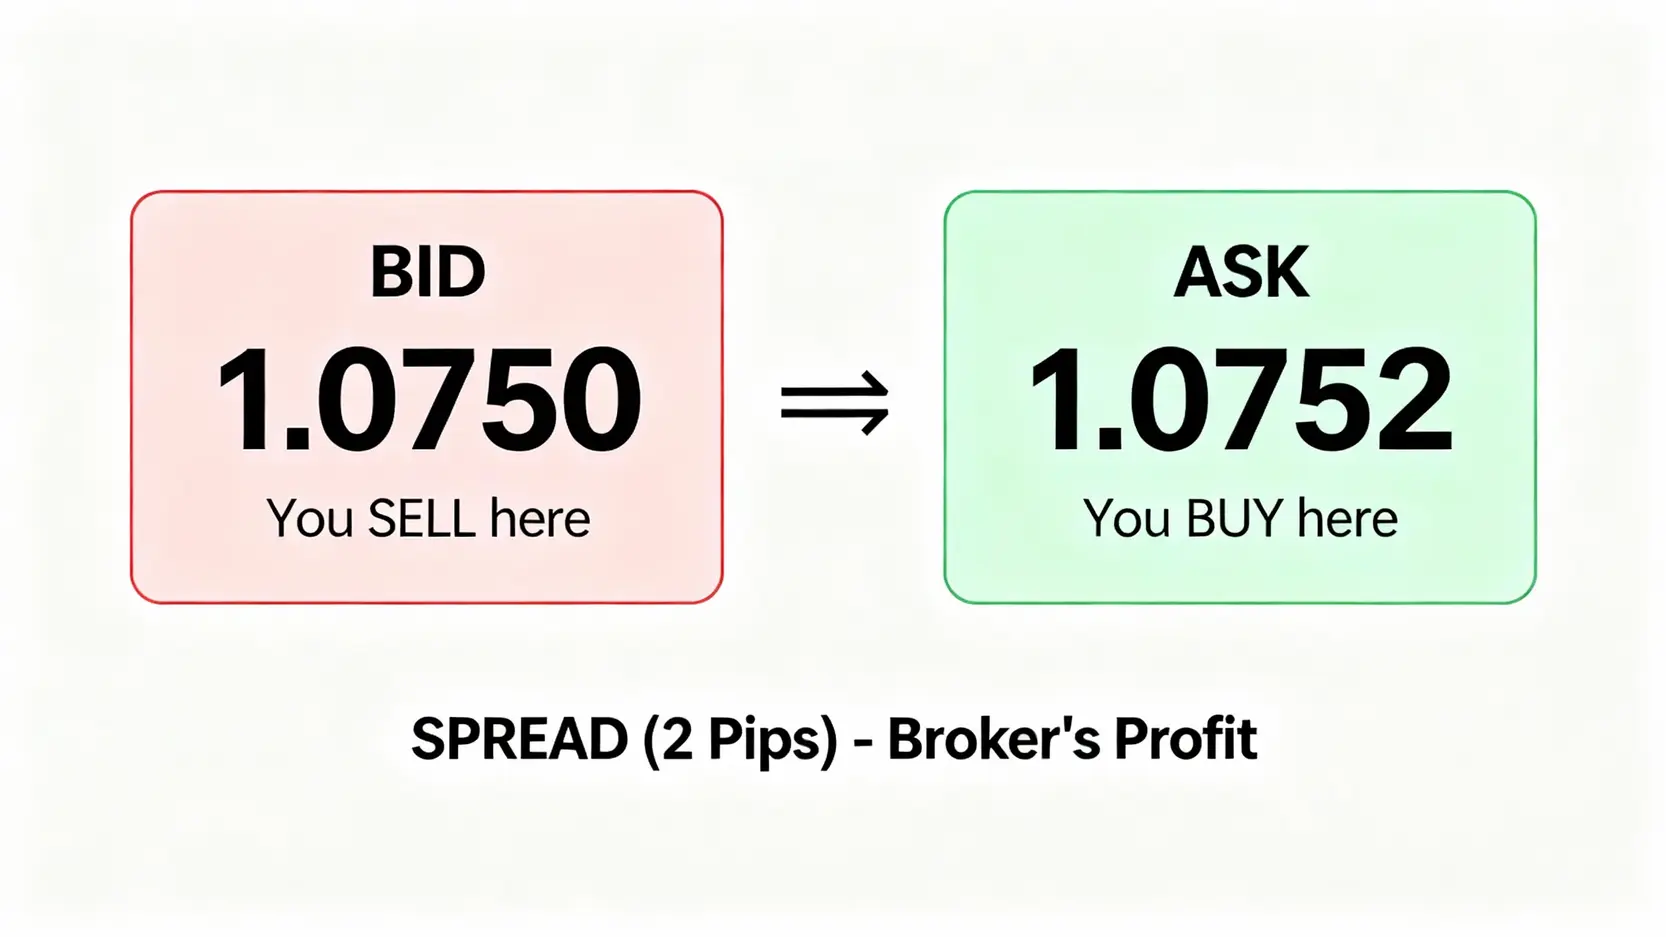Select the ASK heading text
This screenshot has width=1666, height=937.
[1241, 272]
